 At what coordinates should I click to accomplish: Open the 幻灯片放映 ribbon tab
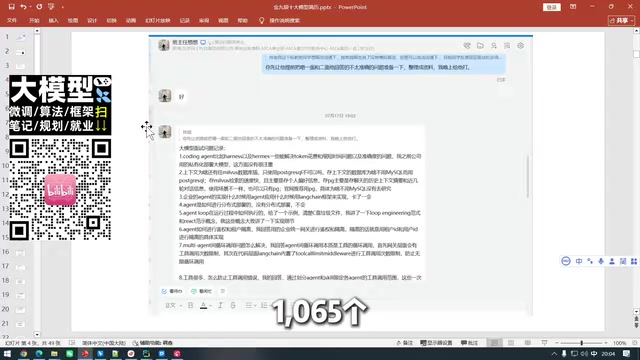point(158,20)
